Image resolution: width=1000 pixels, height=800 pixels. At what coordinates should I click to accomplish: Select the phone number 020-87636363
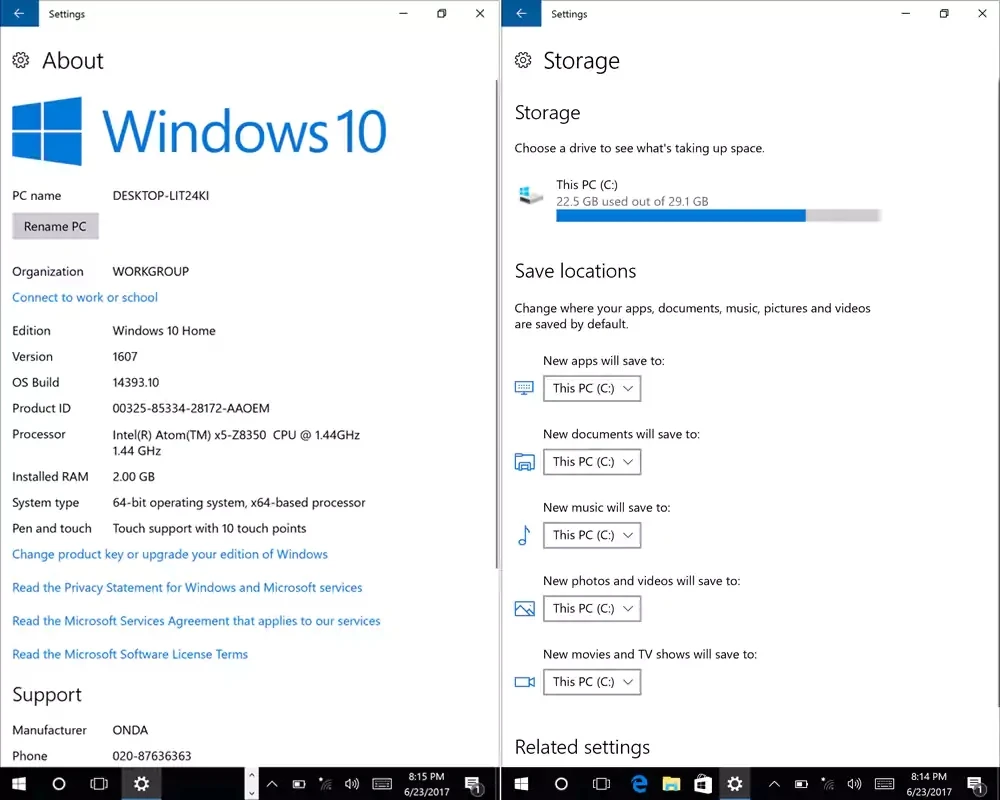[x=152, y=756]
